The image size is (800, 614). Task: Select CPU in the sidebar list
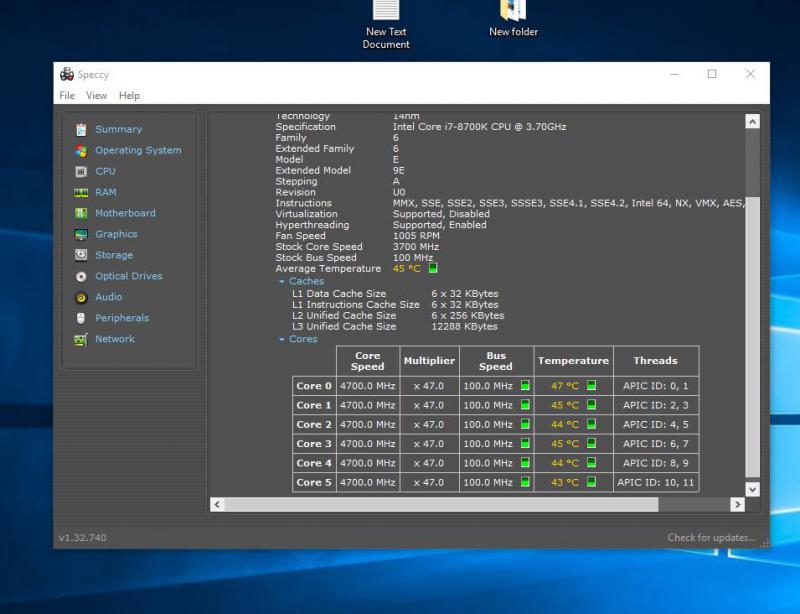(x=105, y=172)
